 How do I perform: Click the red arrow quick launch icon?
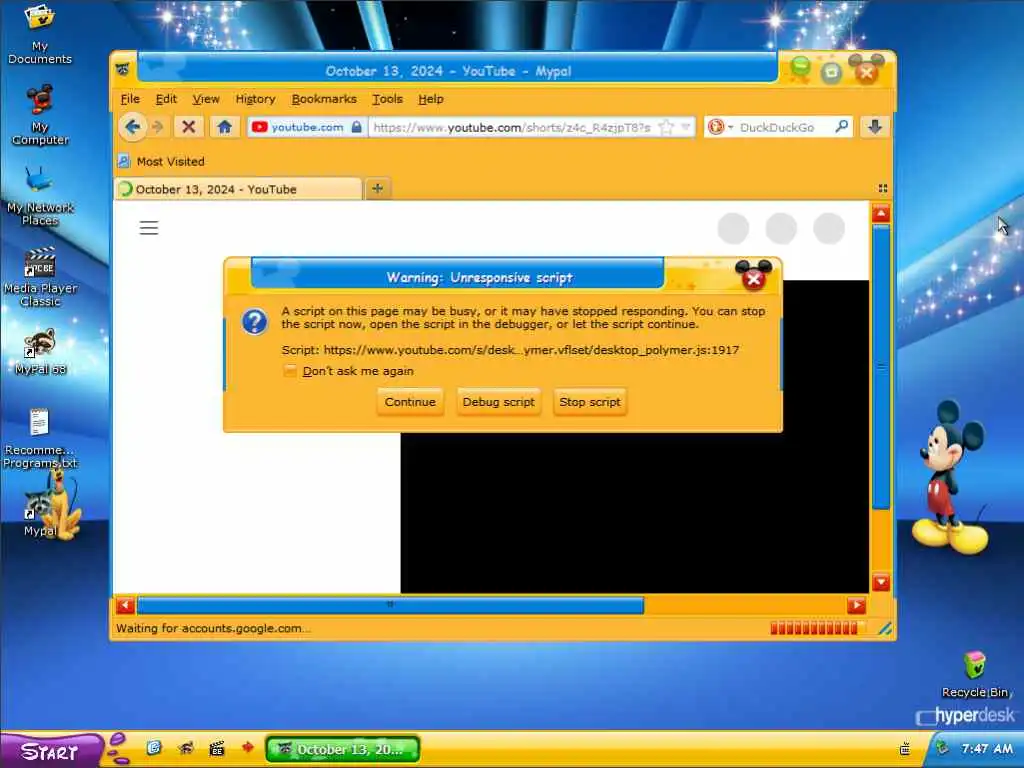click(x=248, y=747)
